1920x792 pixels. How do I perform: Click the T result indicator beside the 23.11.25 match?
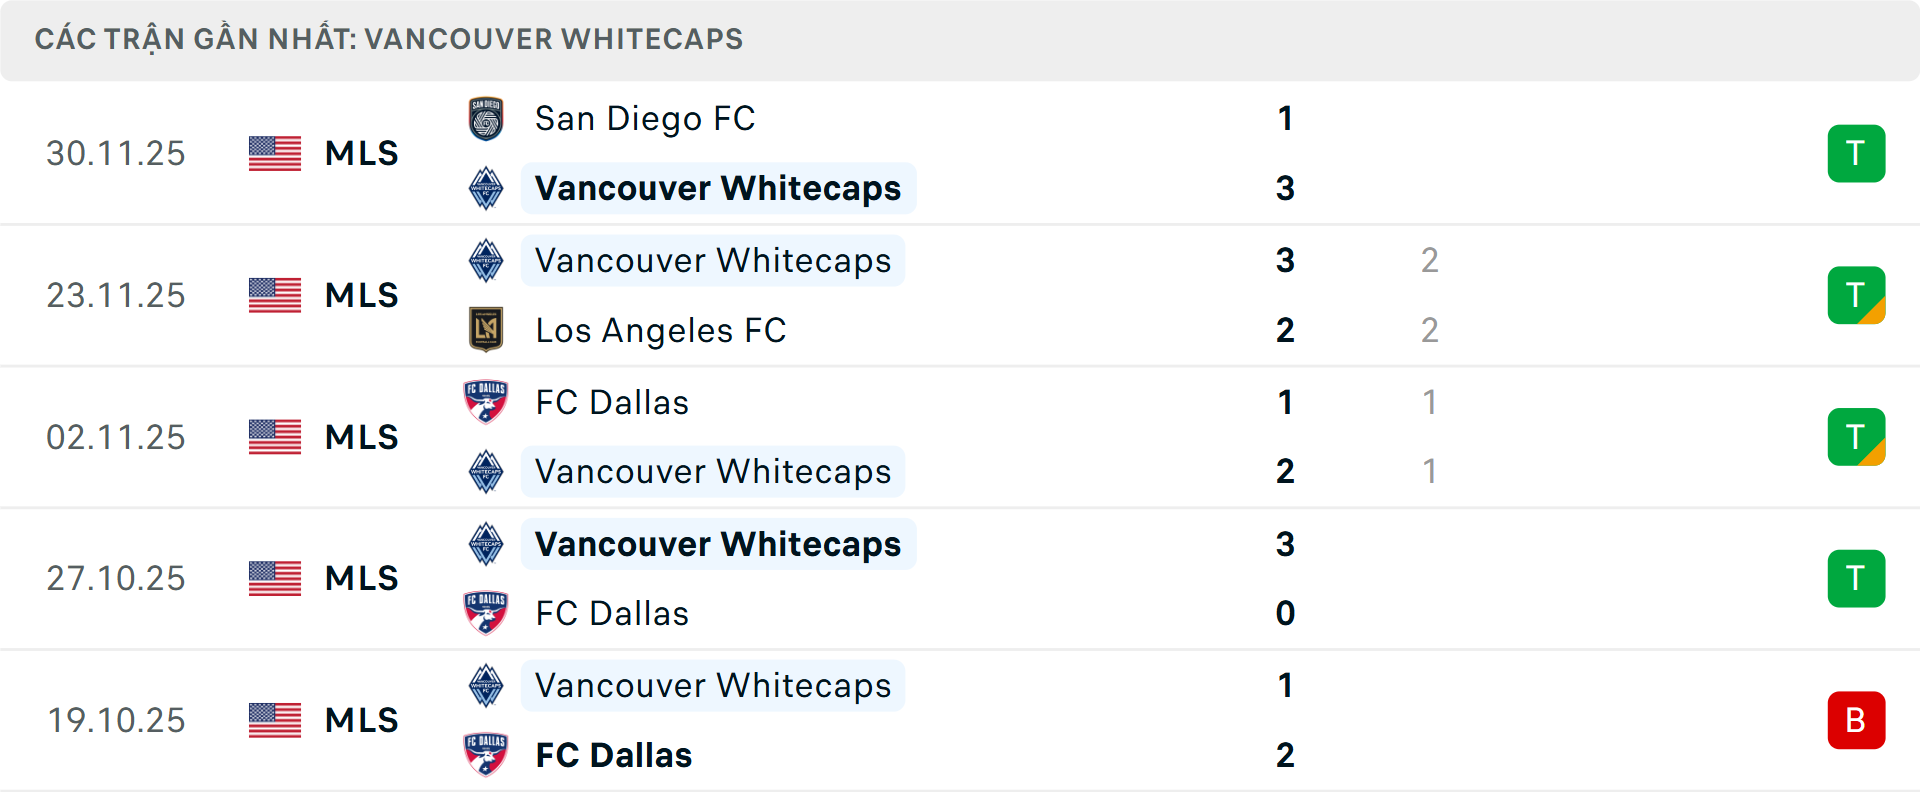pyautogui.click(x=1856, y=295)
